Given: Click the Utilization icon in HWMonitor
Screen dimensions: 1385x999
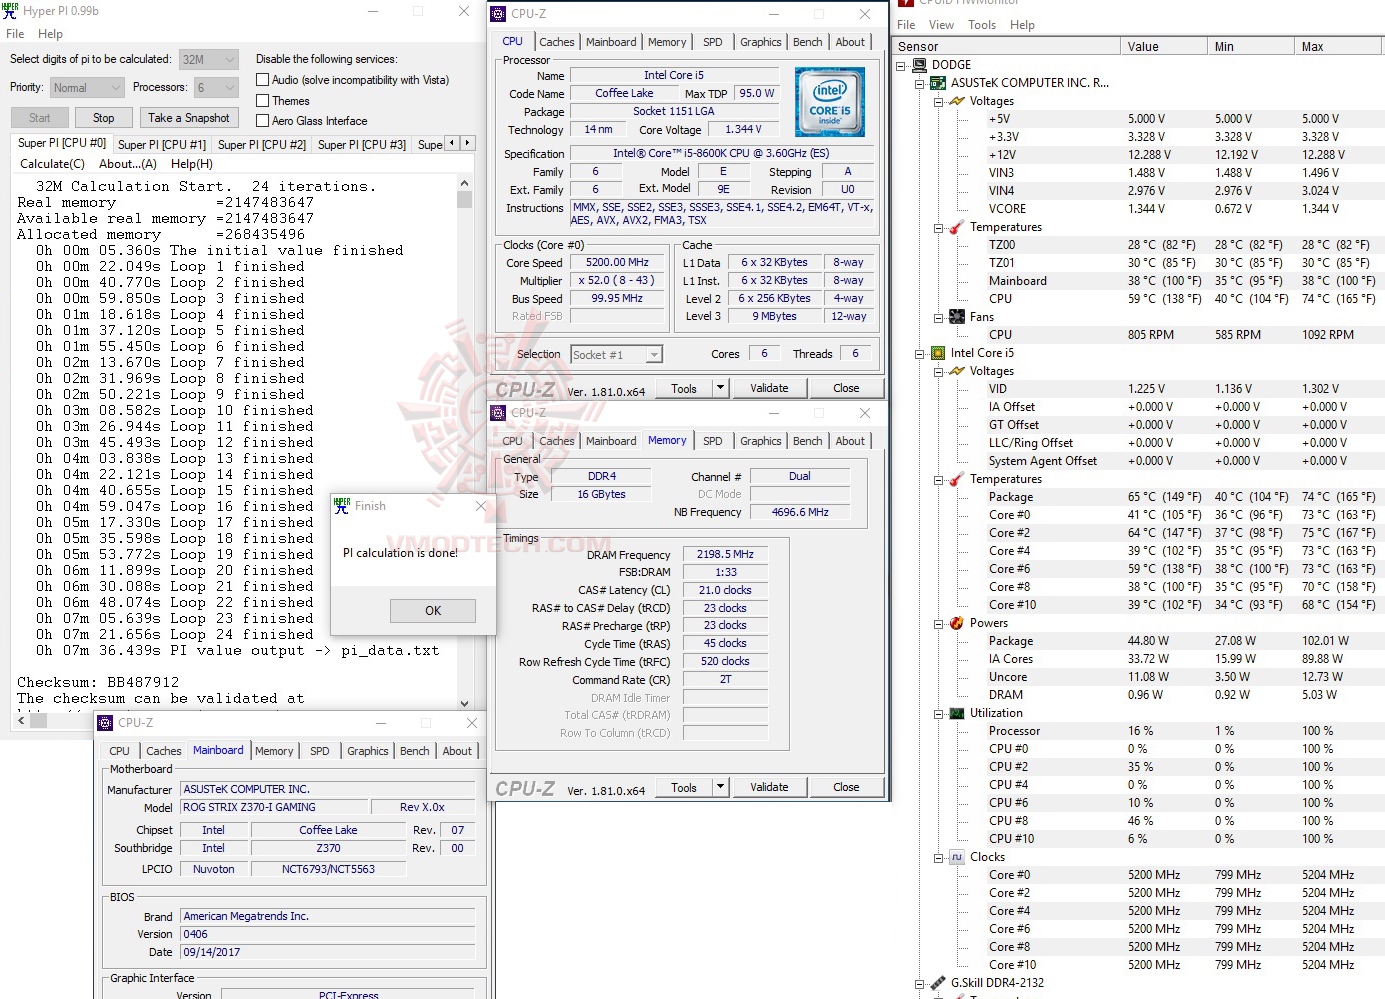Looking at the screenshot, I should 957,713.
